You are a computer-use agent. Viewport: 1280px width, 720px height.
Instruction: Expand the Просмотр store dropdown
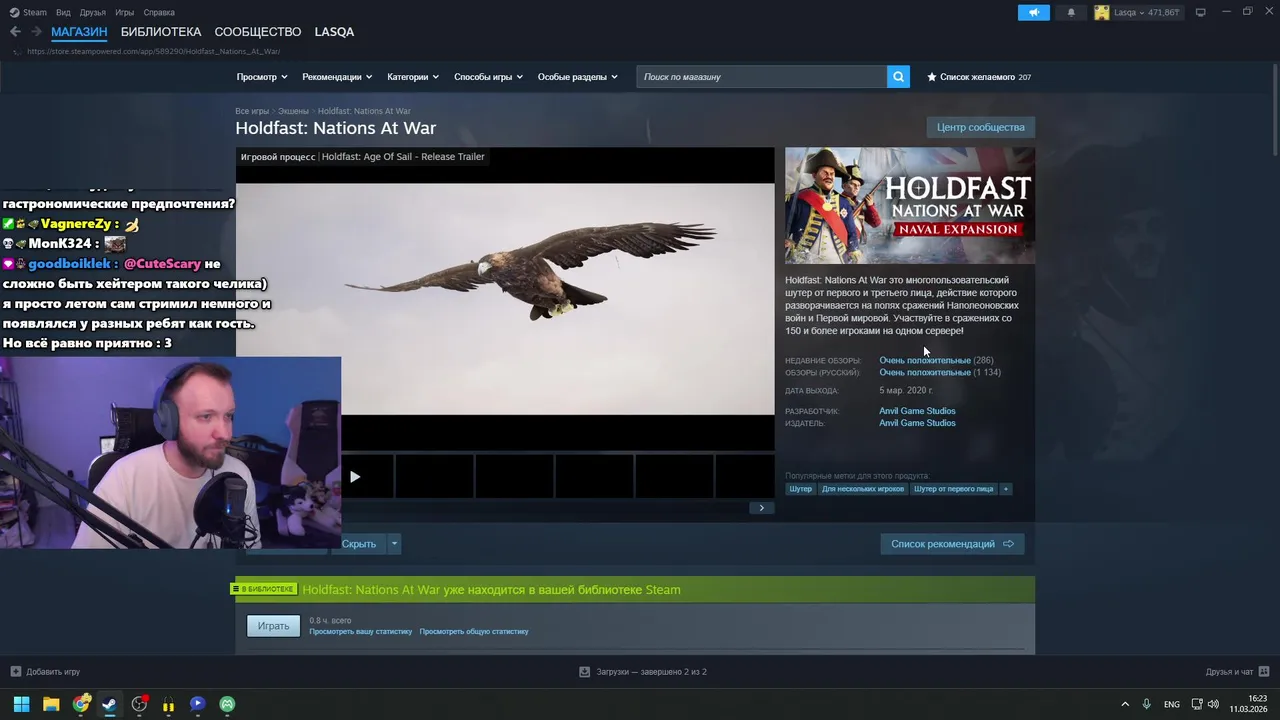tap(262, 77)
